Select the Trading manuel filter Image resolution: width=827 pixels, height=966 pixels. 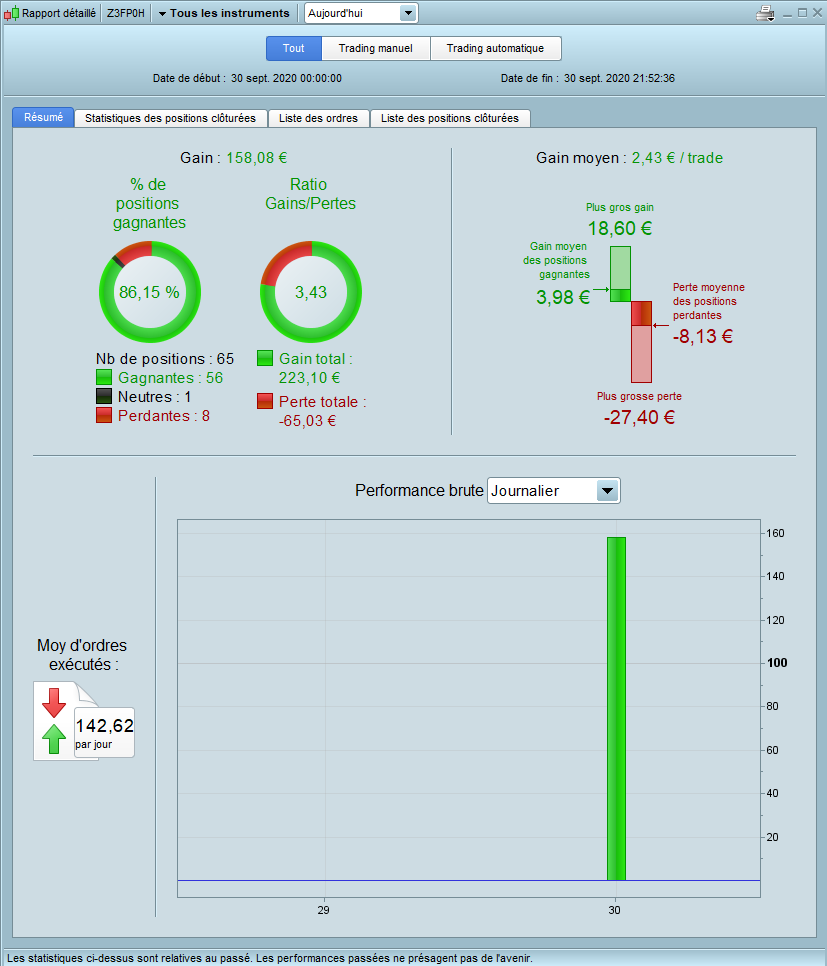376,48
